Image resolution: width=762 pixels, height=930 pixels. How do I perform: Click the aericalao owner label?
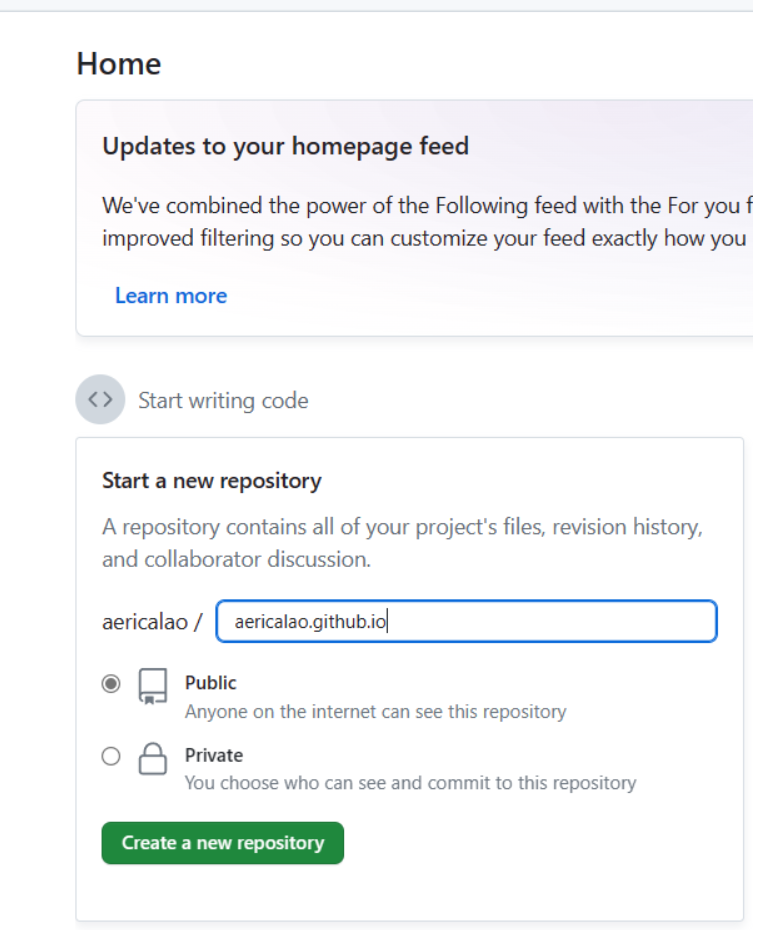tap(144, 621)
